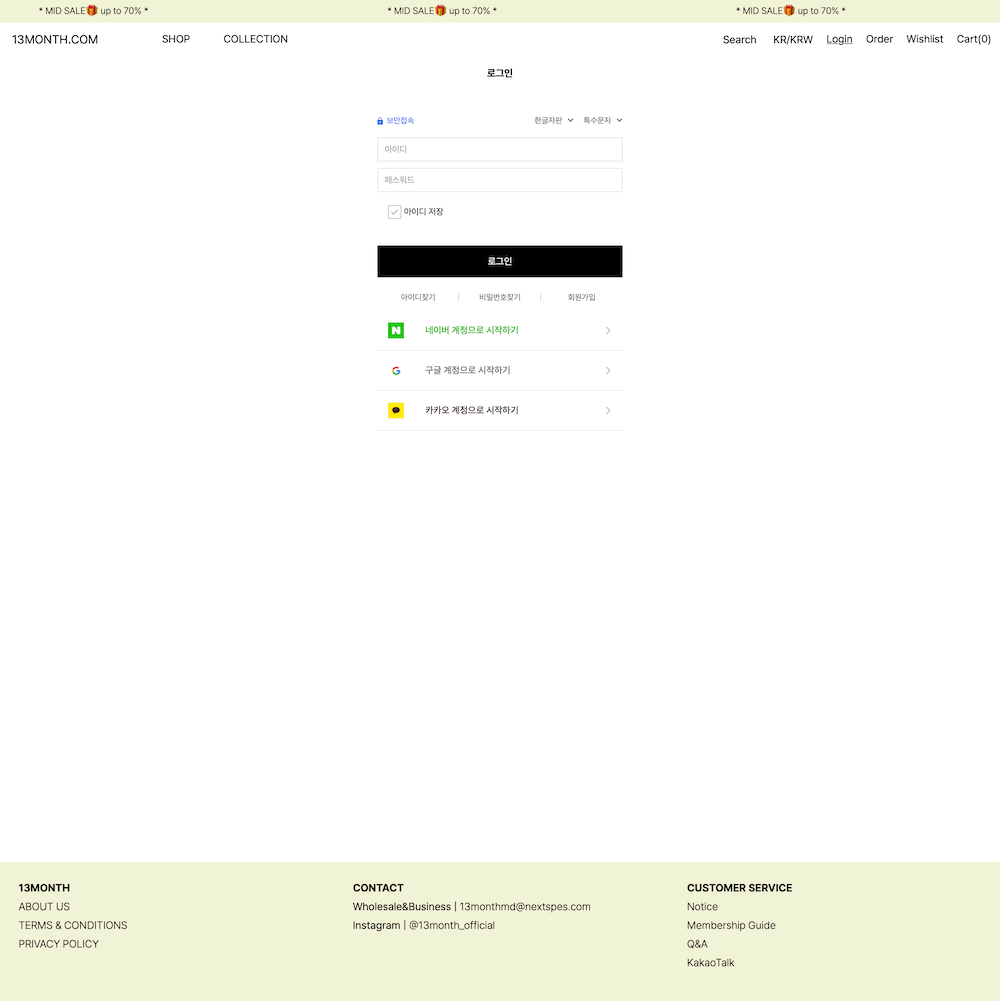Click the KakaoTalk yellow speech bubble icon
This screenshot has width=1000, height=1001.
396,410
